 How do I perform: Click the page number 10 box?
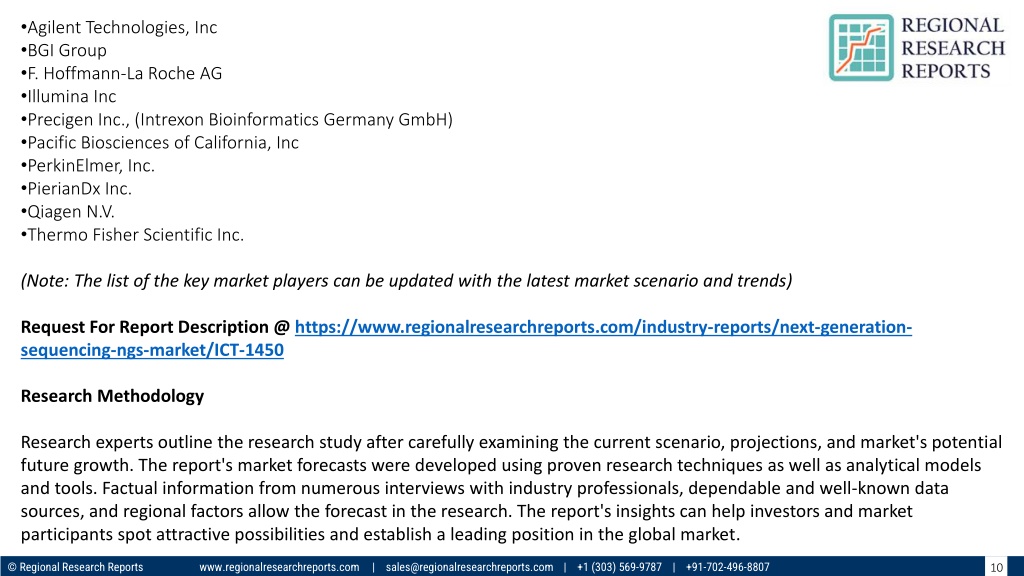click(996, 567)
